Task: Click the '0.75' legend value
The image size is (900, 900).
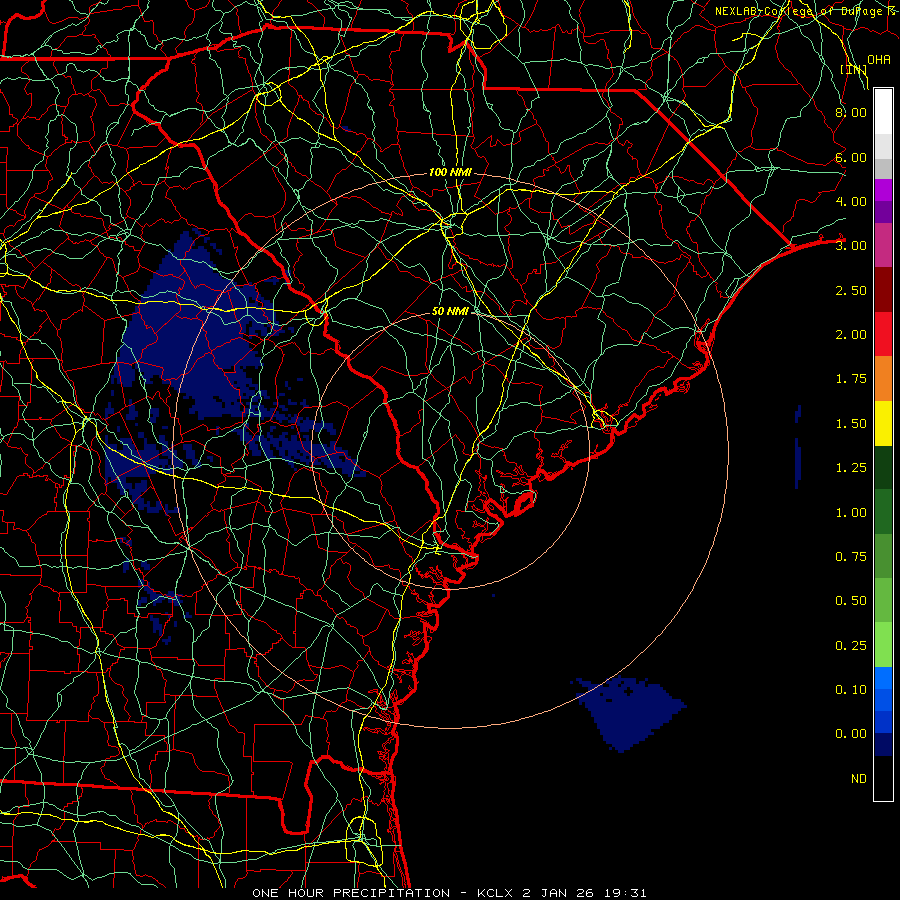Action: tap(851, 557)
